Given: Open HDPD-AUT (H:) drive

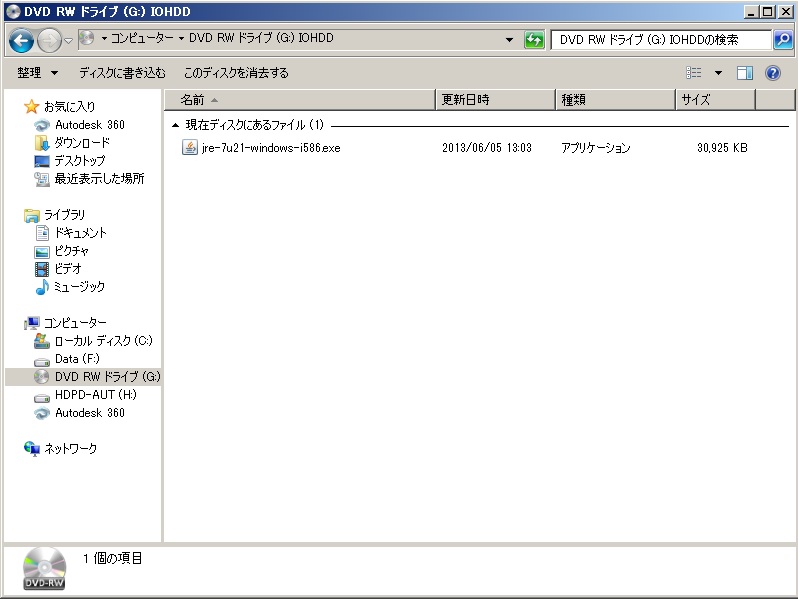Looking at the screenshot, I should 96,394.
